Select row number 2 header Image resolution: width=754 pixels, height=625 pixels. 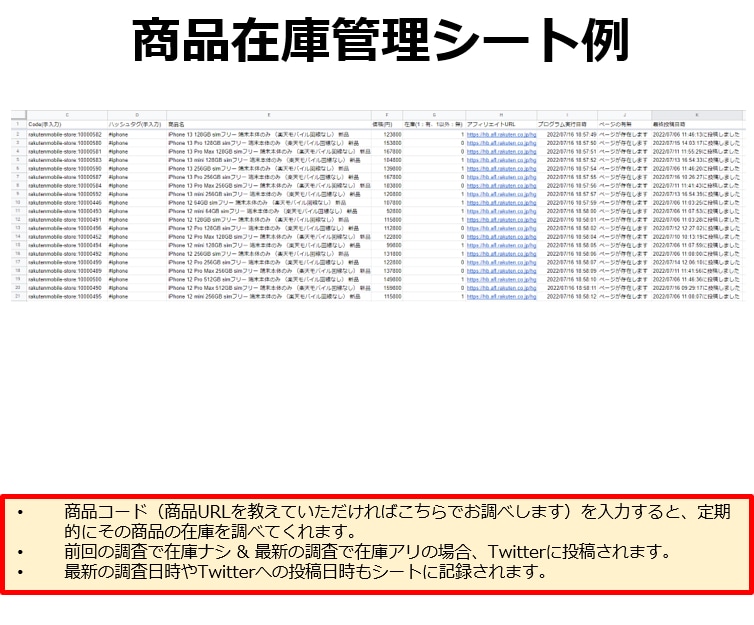pos(18,135)
